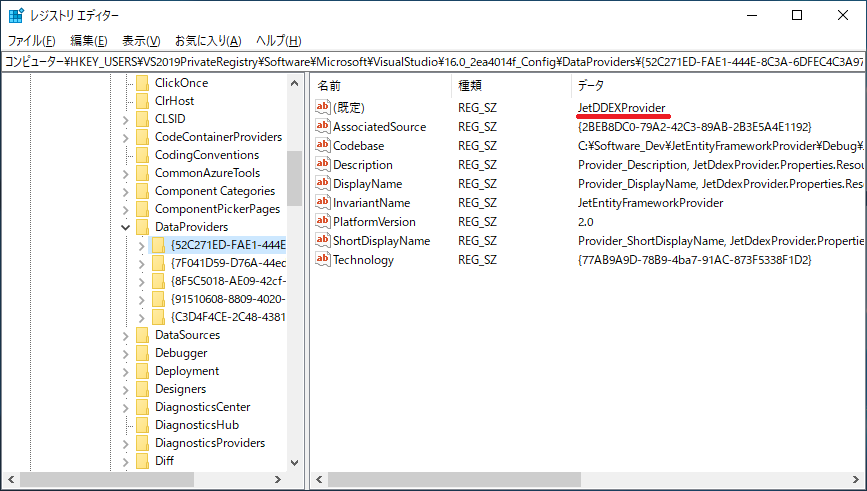Expand the CommonAzureTools tree node
Viewport: 867px width, 491px height.
pos(126,174)
